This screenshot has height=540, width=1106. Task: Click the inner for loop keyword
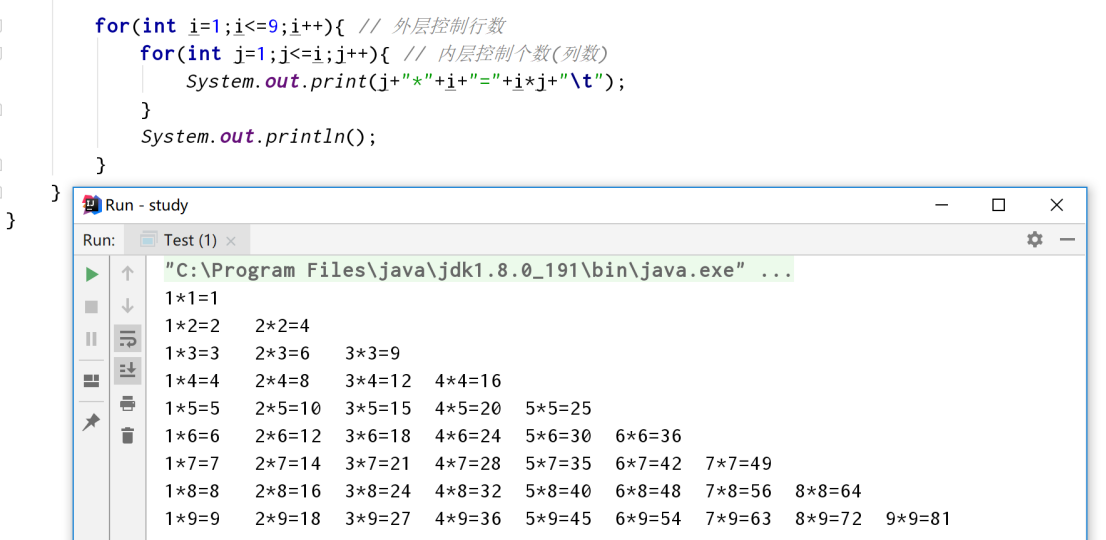(157, 54)
